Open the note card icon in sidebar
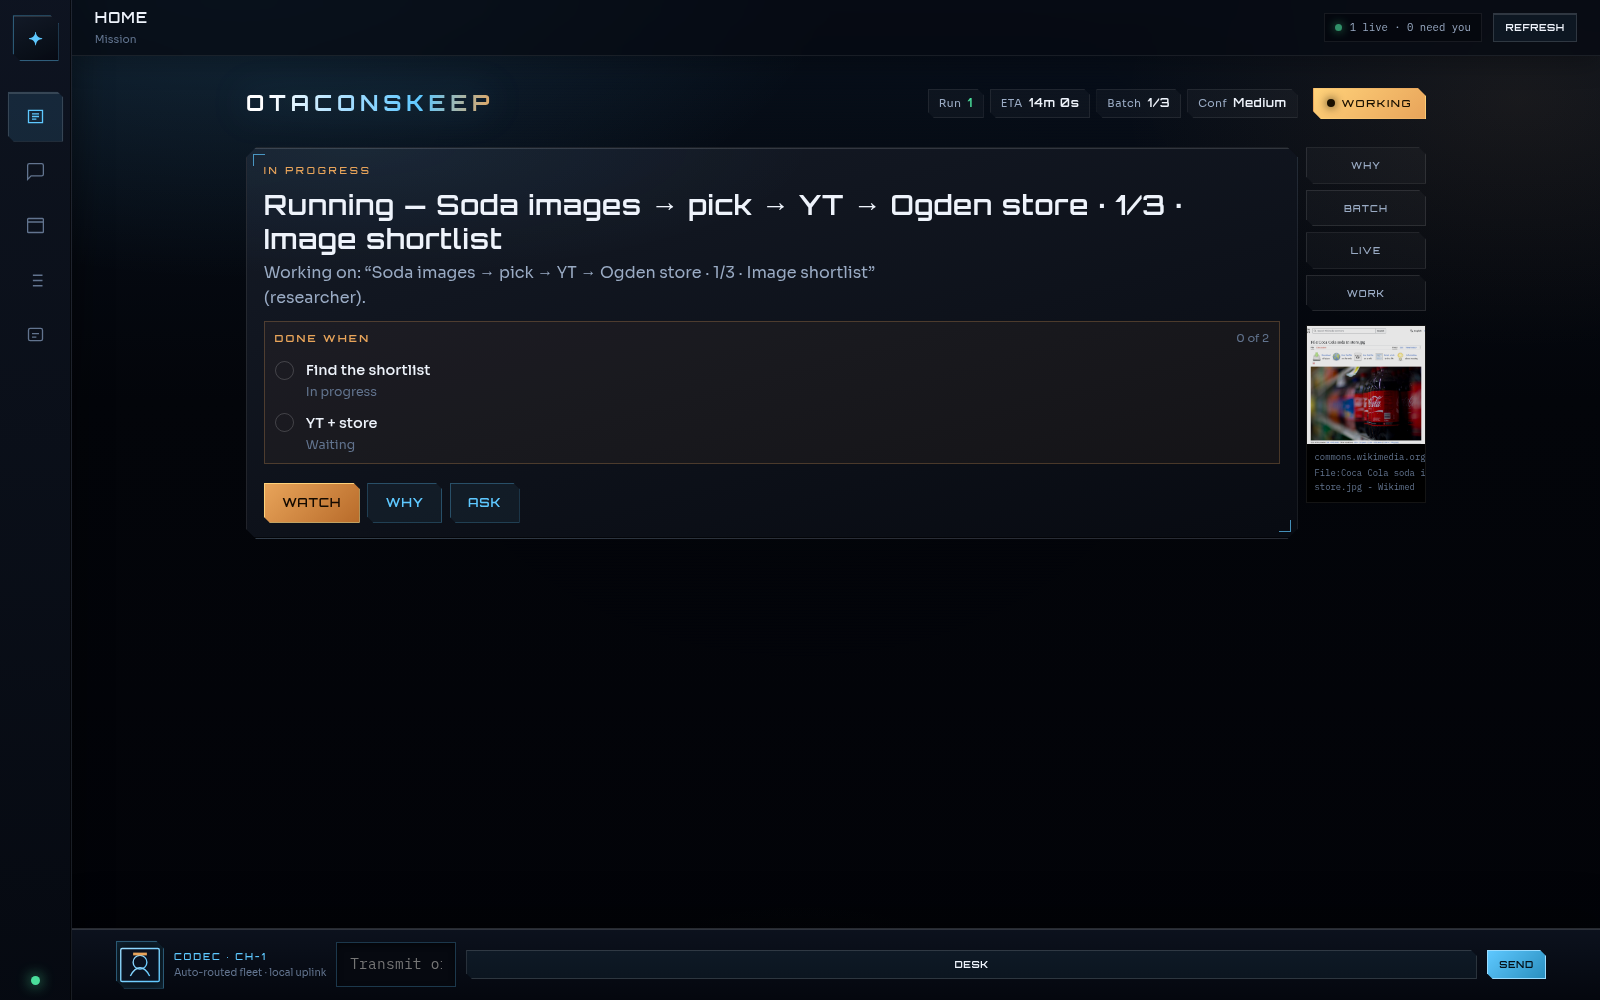This screenshot has height=1000, width=1600. (35, 335)
